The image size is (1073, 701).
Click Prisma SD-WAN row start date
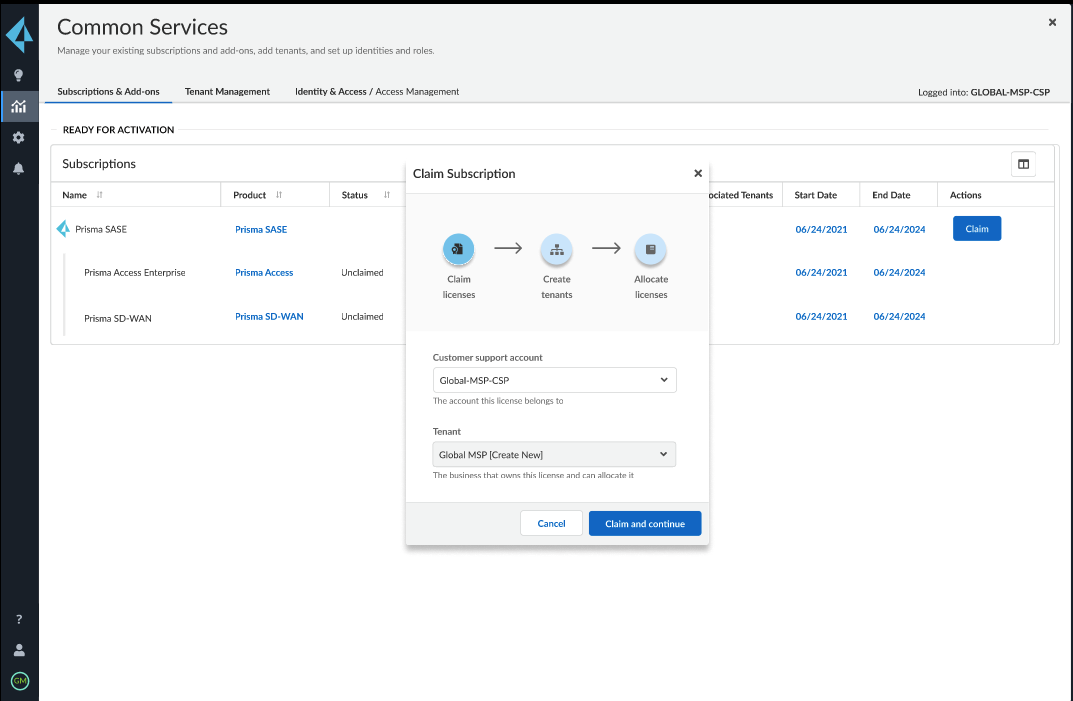(821, 316)
